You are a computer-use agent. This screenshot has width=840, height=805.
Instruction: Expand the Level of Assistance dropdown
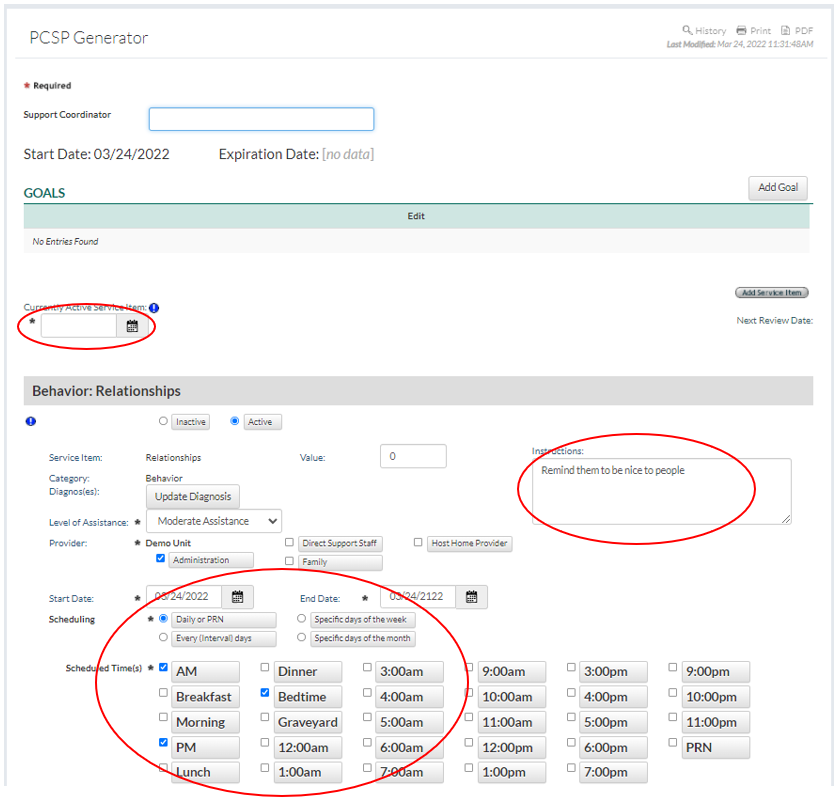click(213, 521)
